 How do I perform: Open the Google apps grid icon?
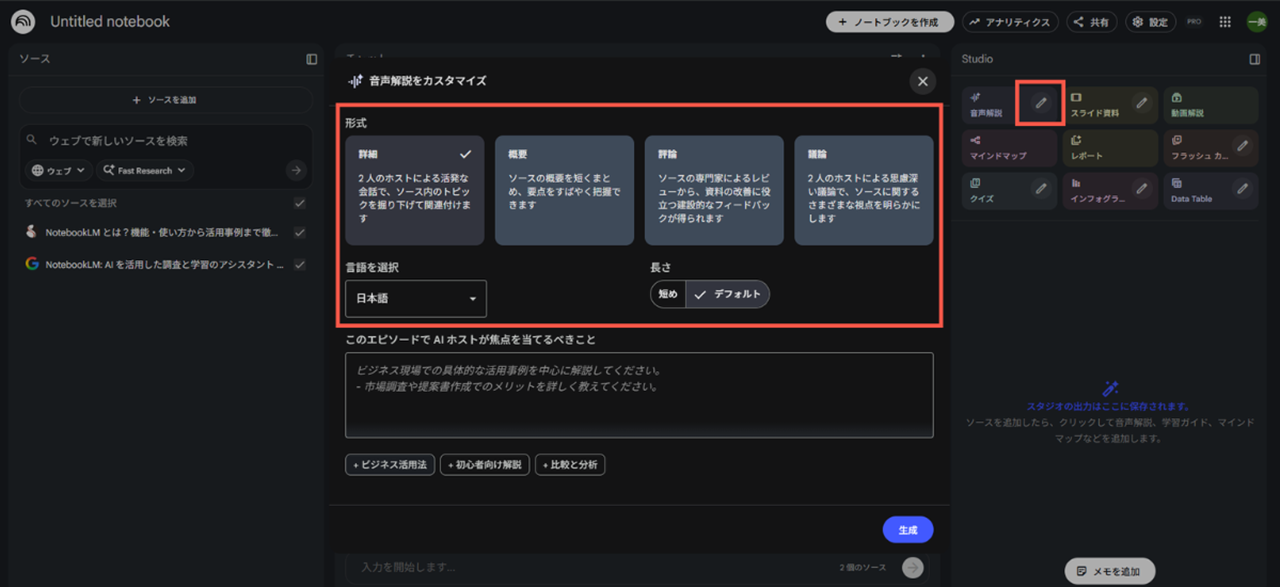(x=1225, y=22)
